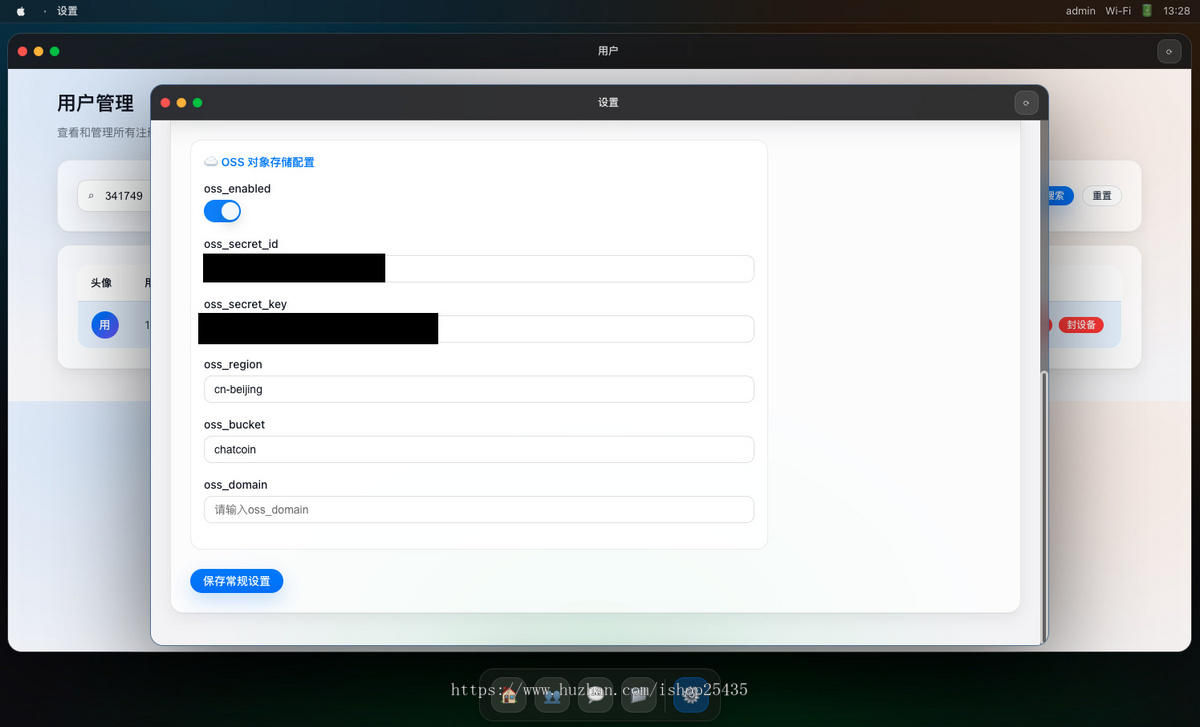
Task: Click the oss_bucket label
Action: [x=234, y=425]
